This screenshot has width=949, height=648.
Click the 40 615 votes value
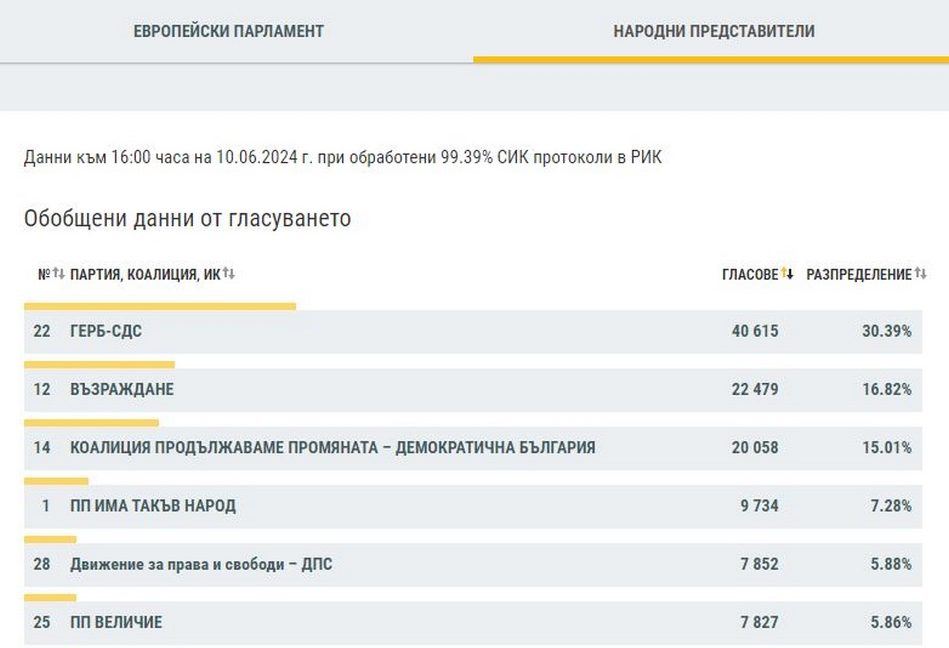point(755,331)
